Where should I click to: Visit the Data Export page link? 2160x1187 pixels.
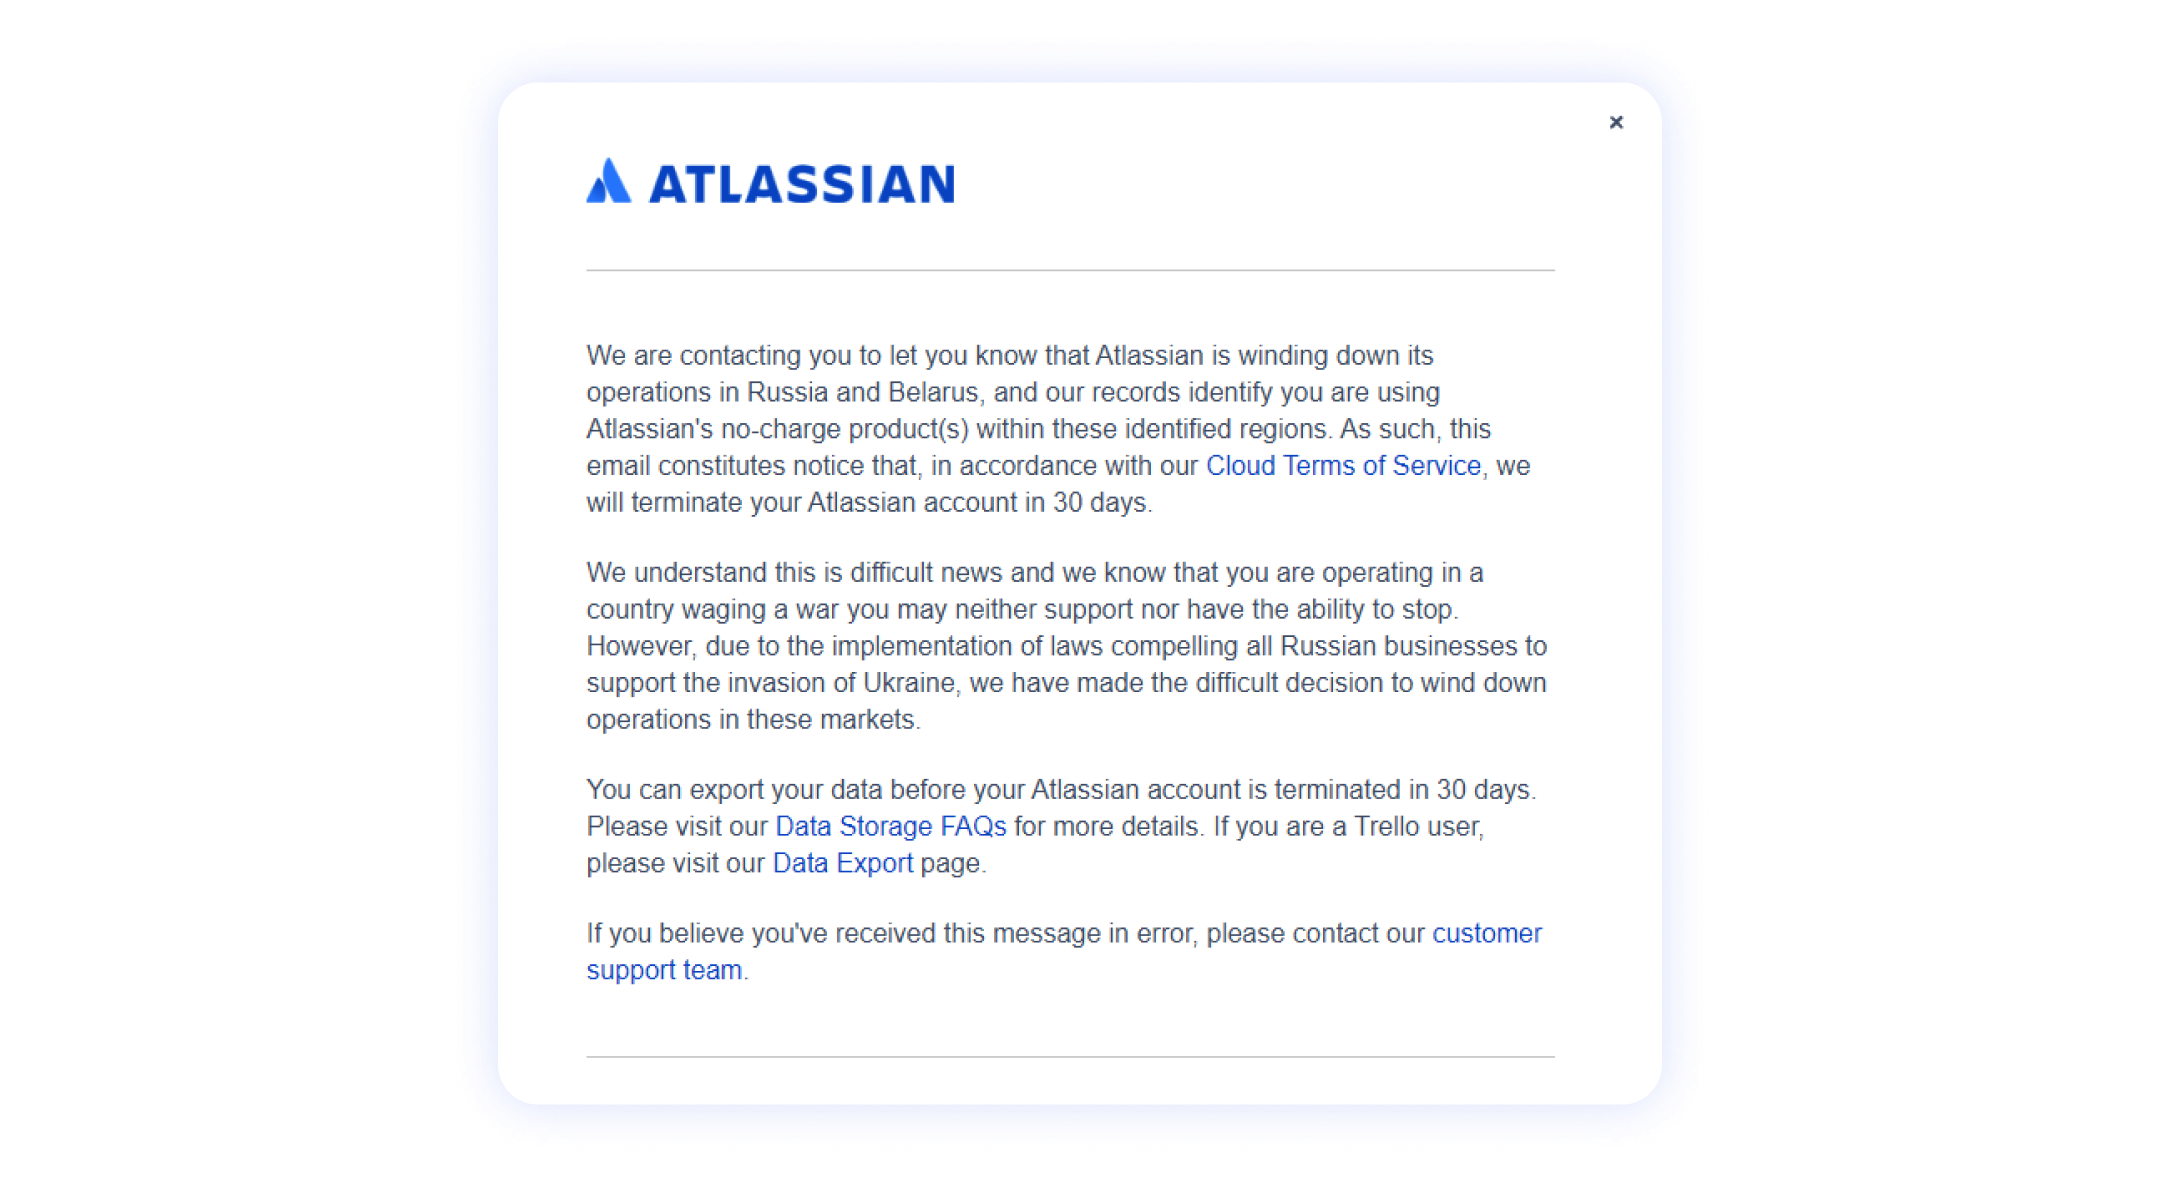843,864
